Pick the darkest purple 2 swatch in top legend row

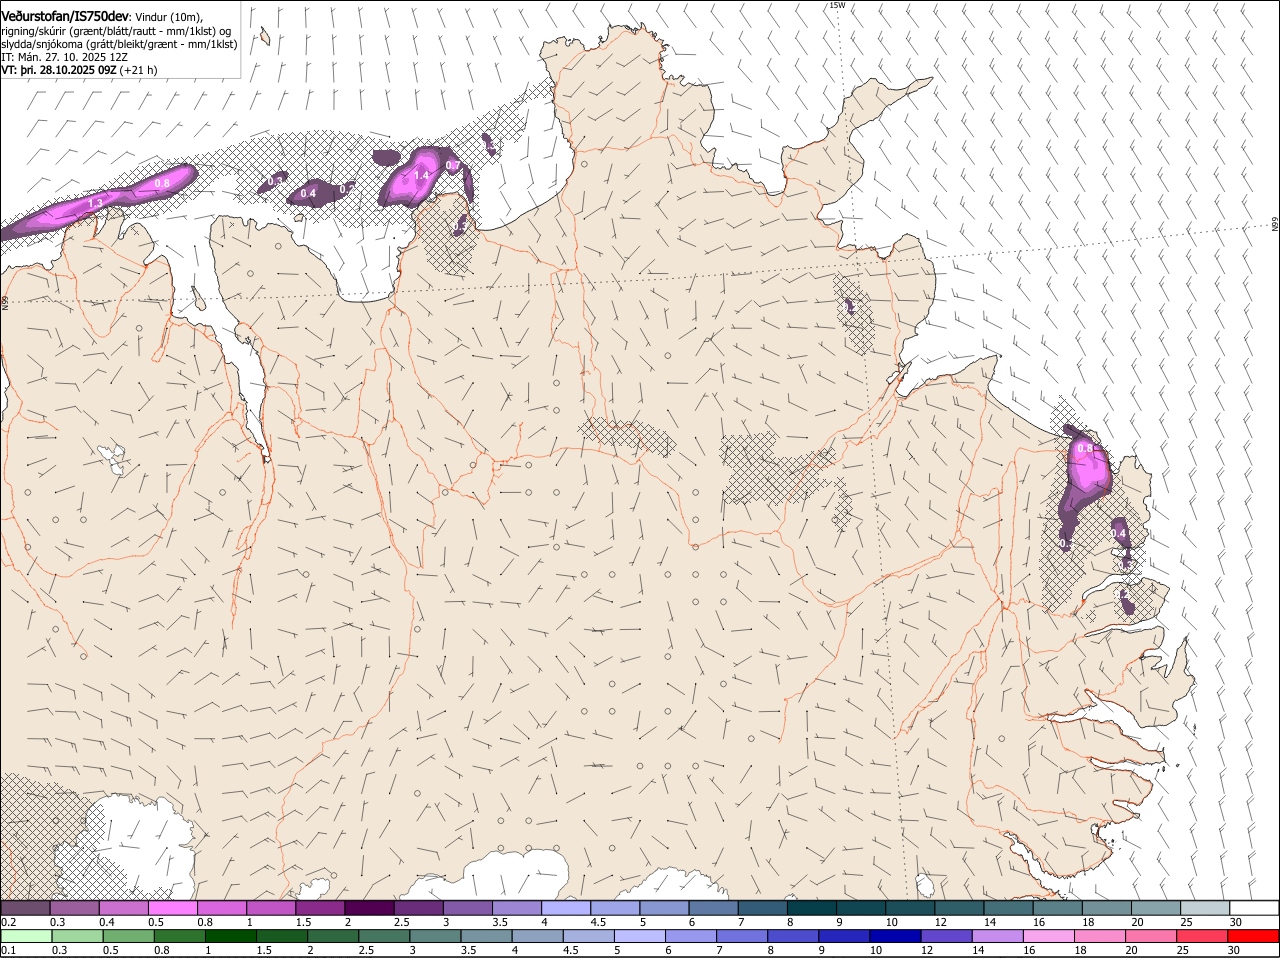369,907
